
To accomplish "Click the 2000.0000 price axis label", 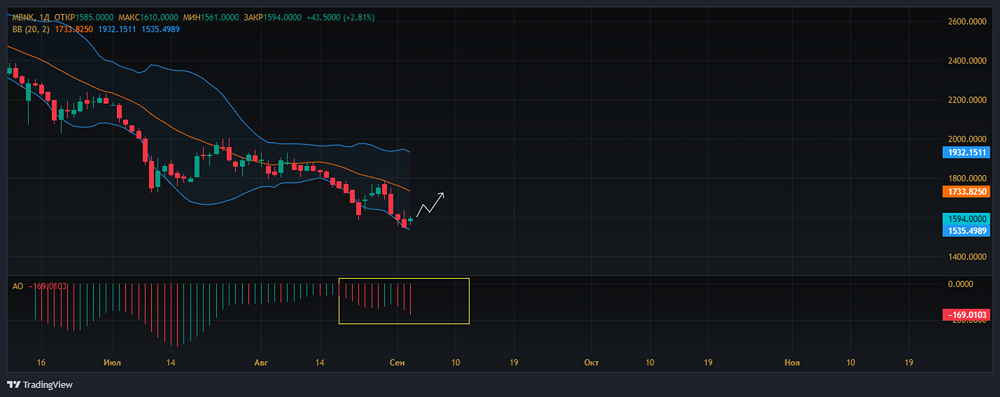I will 967,139.
